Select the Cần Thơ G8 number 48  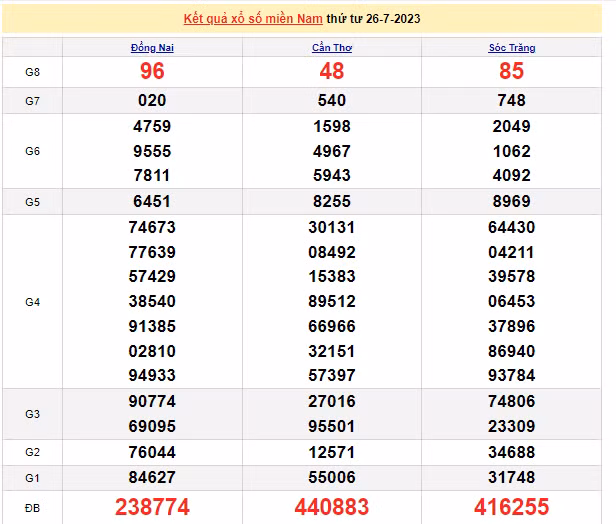coord(331,72)
